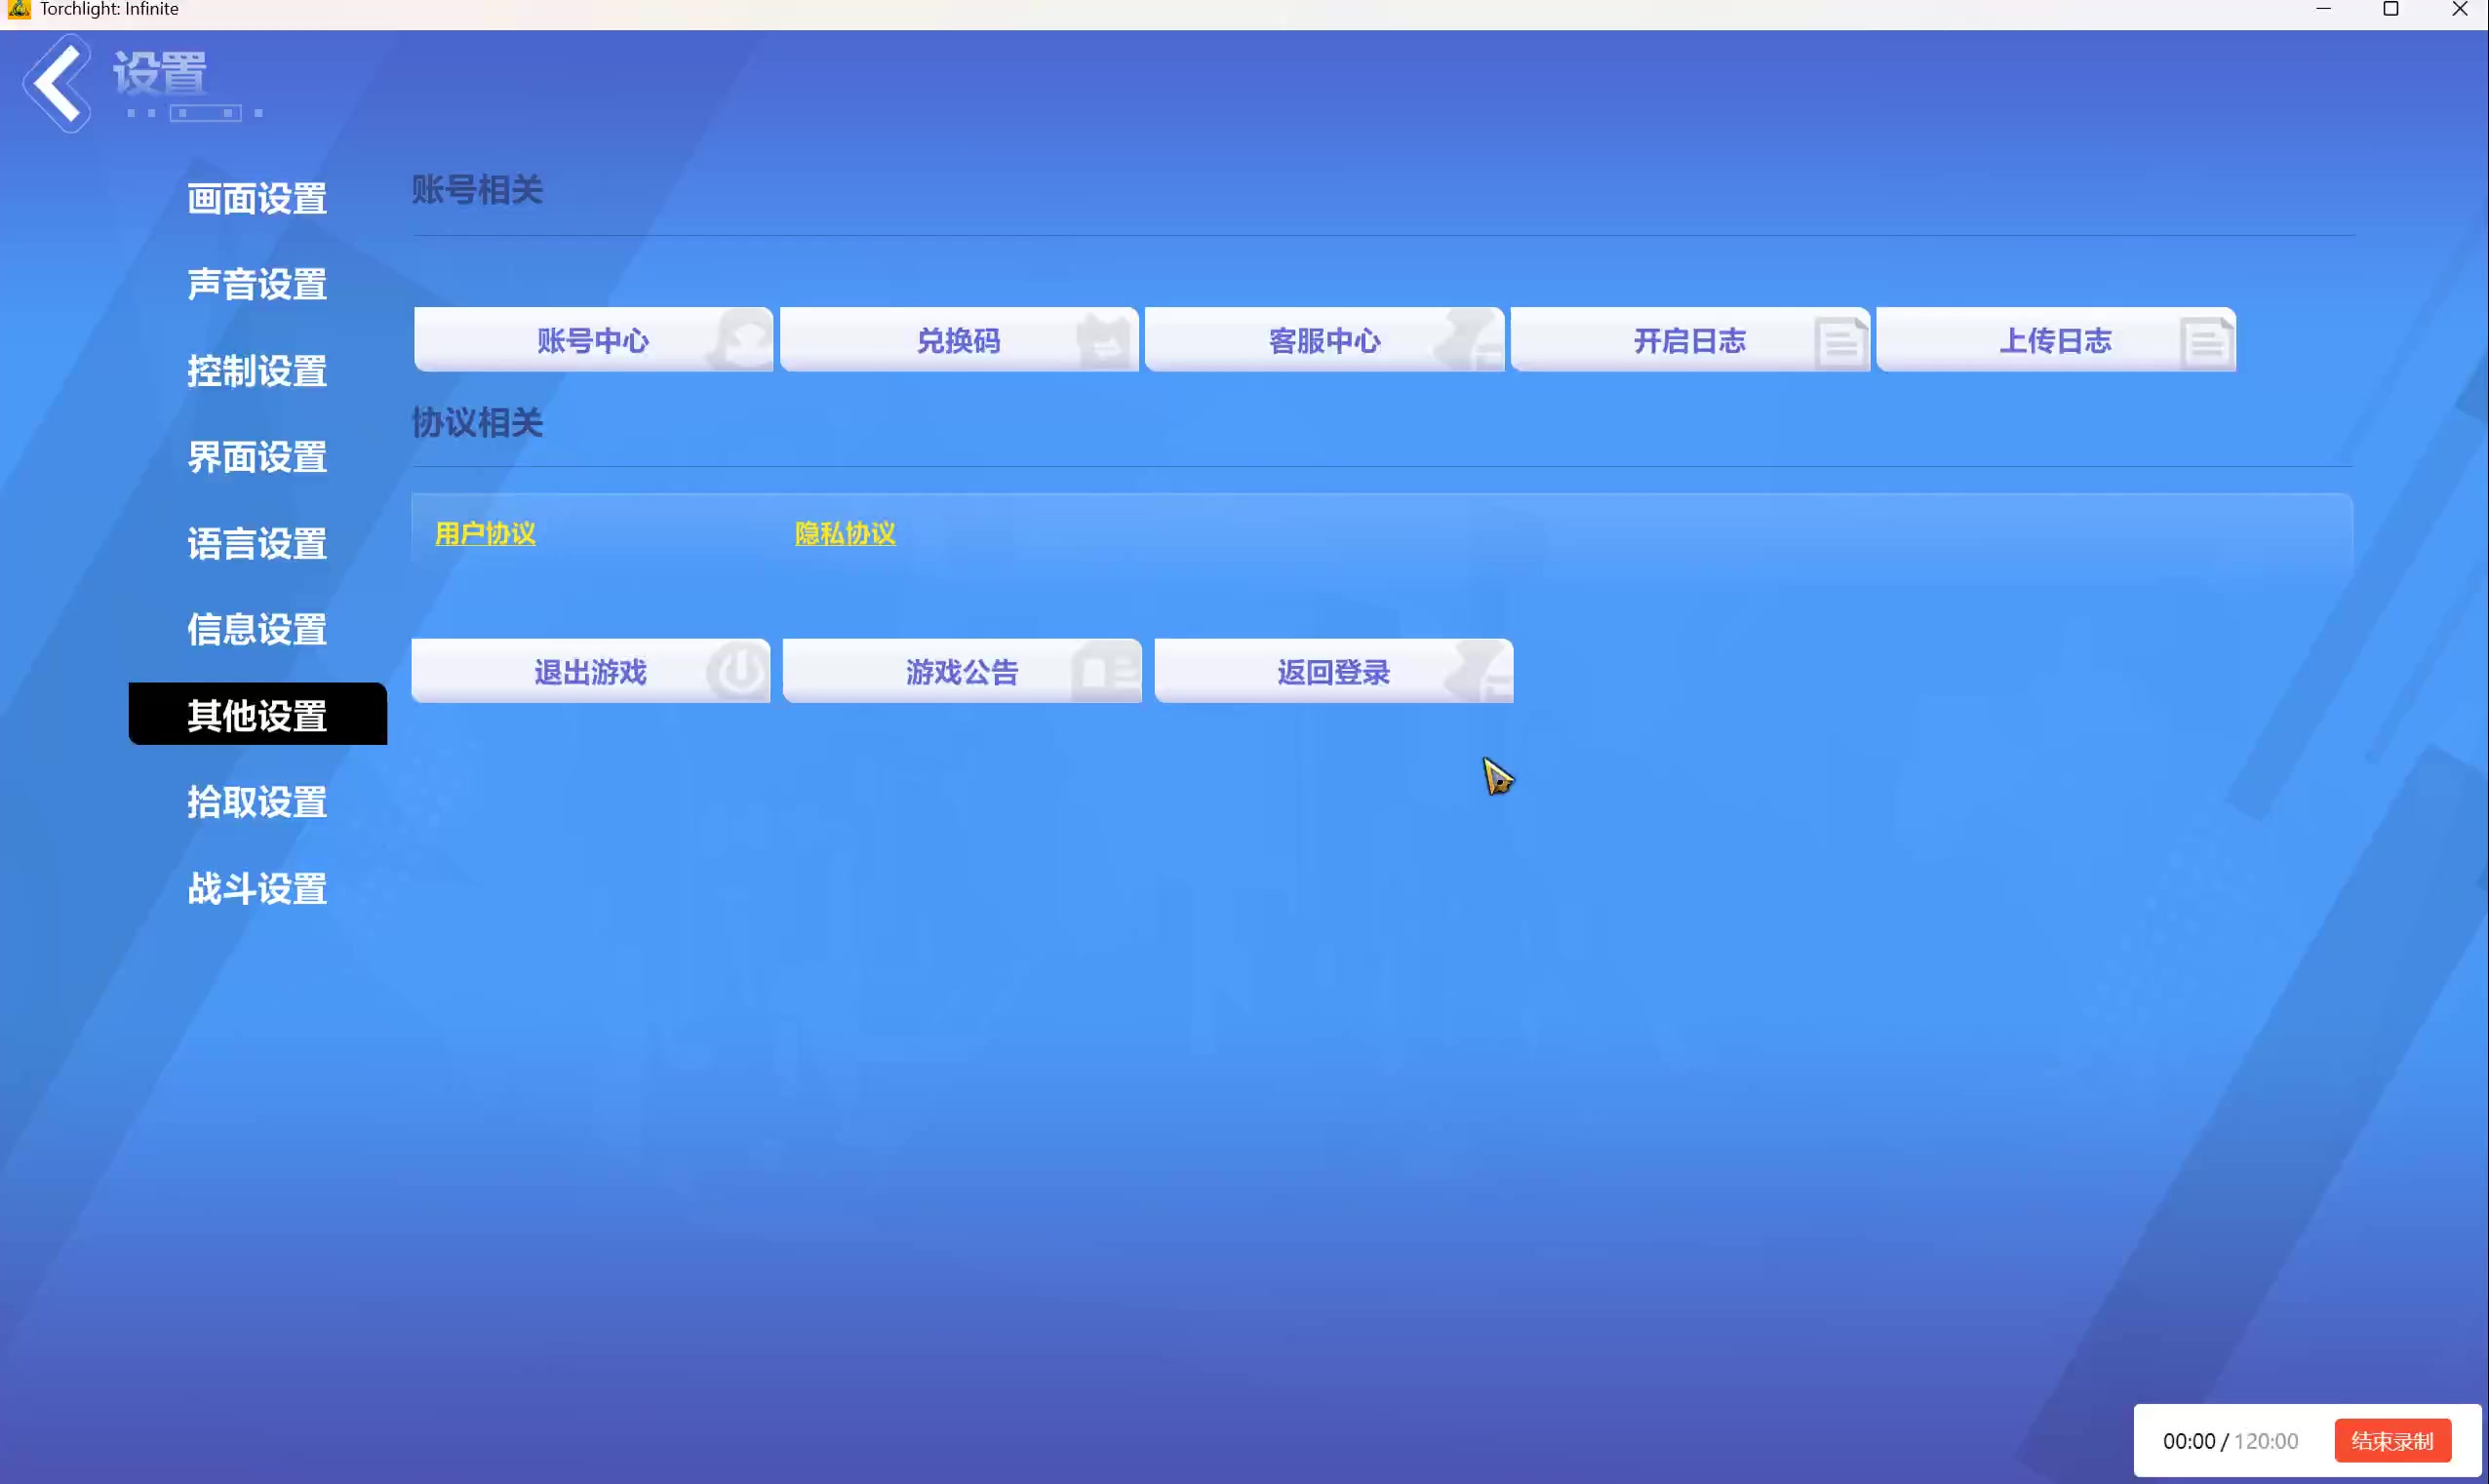Open the 用户协议 link
This screenshot has width=2489, height=1484.
coord(485,534)
